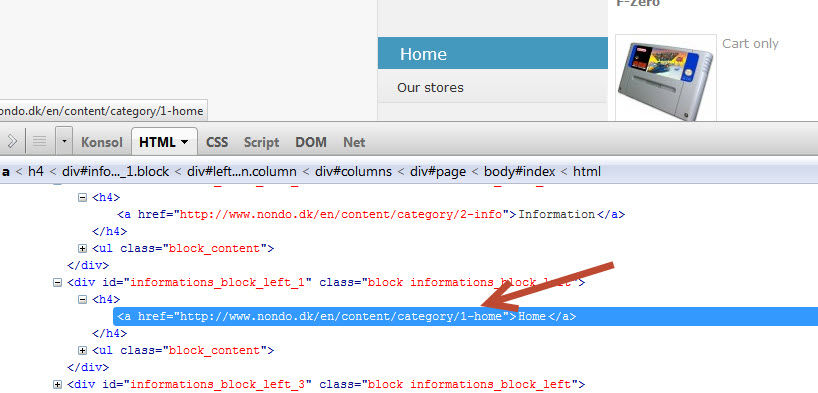
Task: Click the closing </div> tag above informations_block_left_1
Action: (x=88, y=265)
